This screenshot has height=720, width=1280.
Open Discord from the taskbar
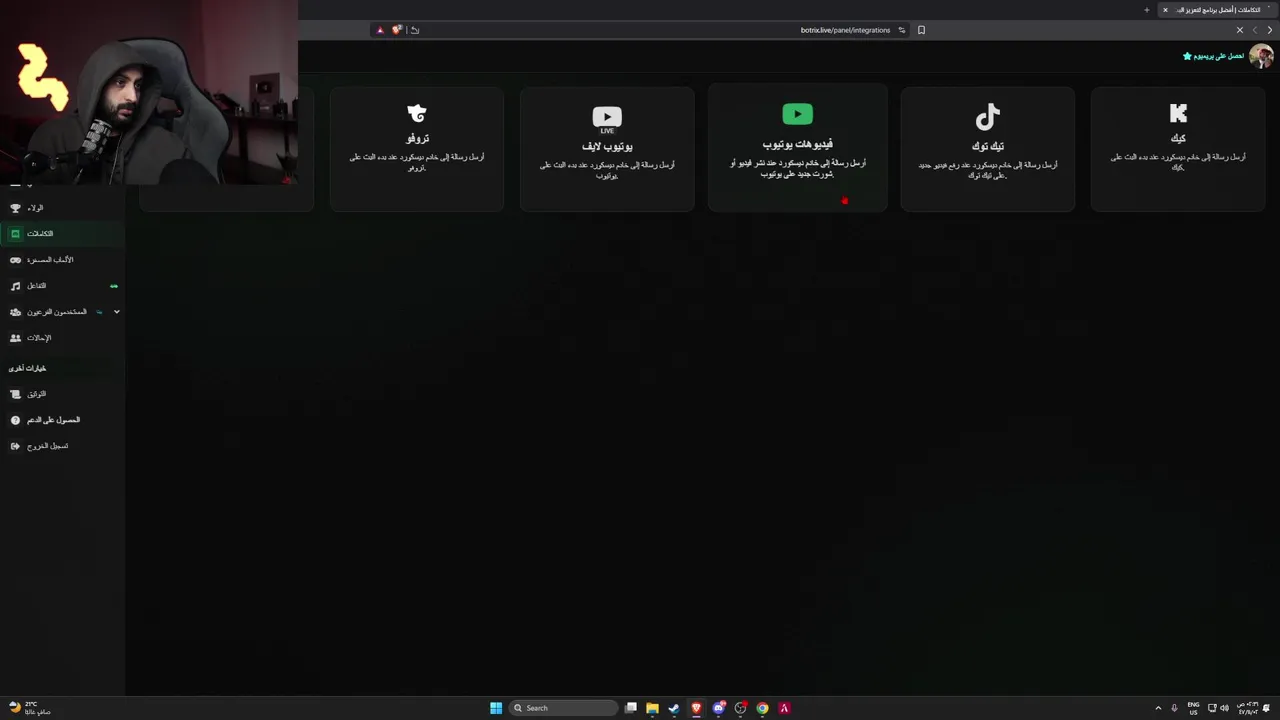click(x=718, y=708)
